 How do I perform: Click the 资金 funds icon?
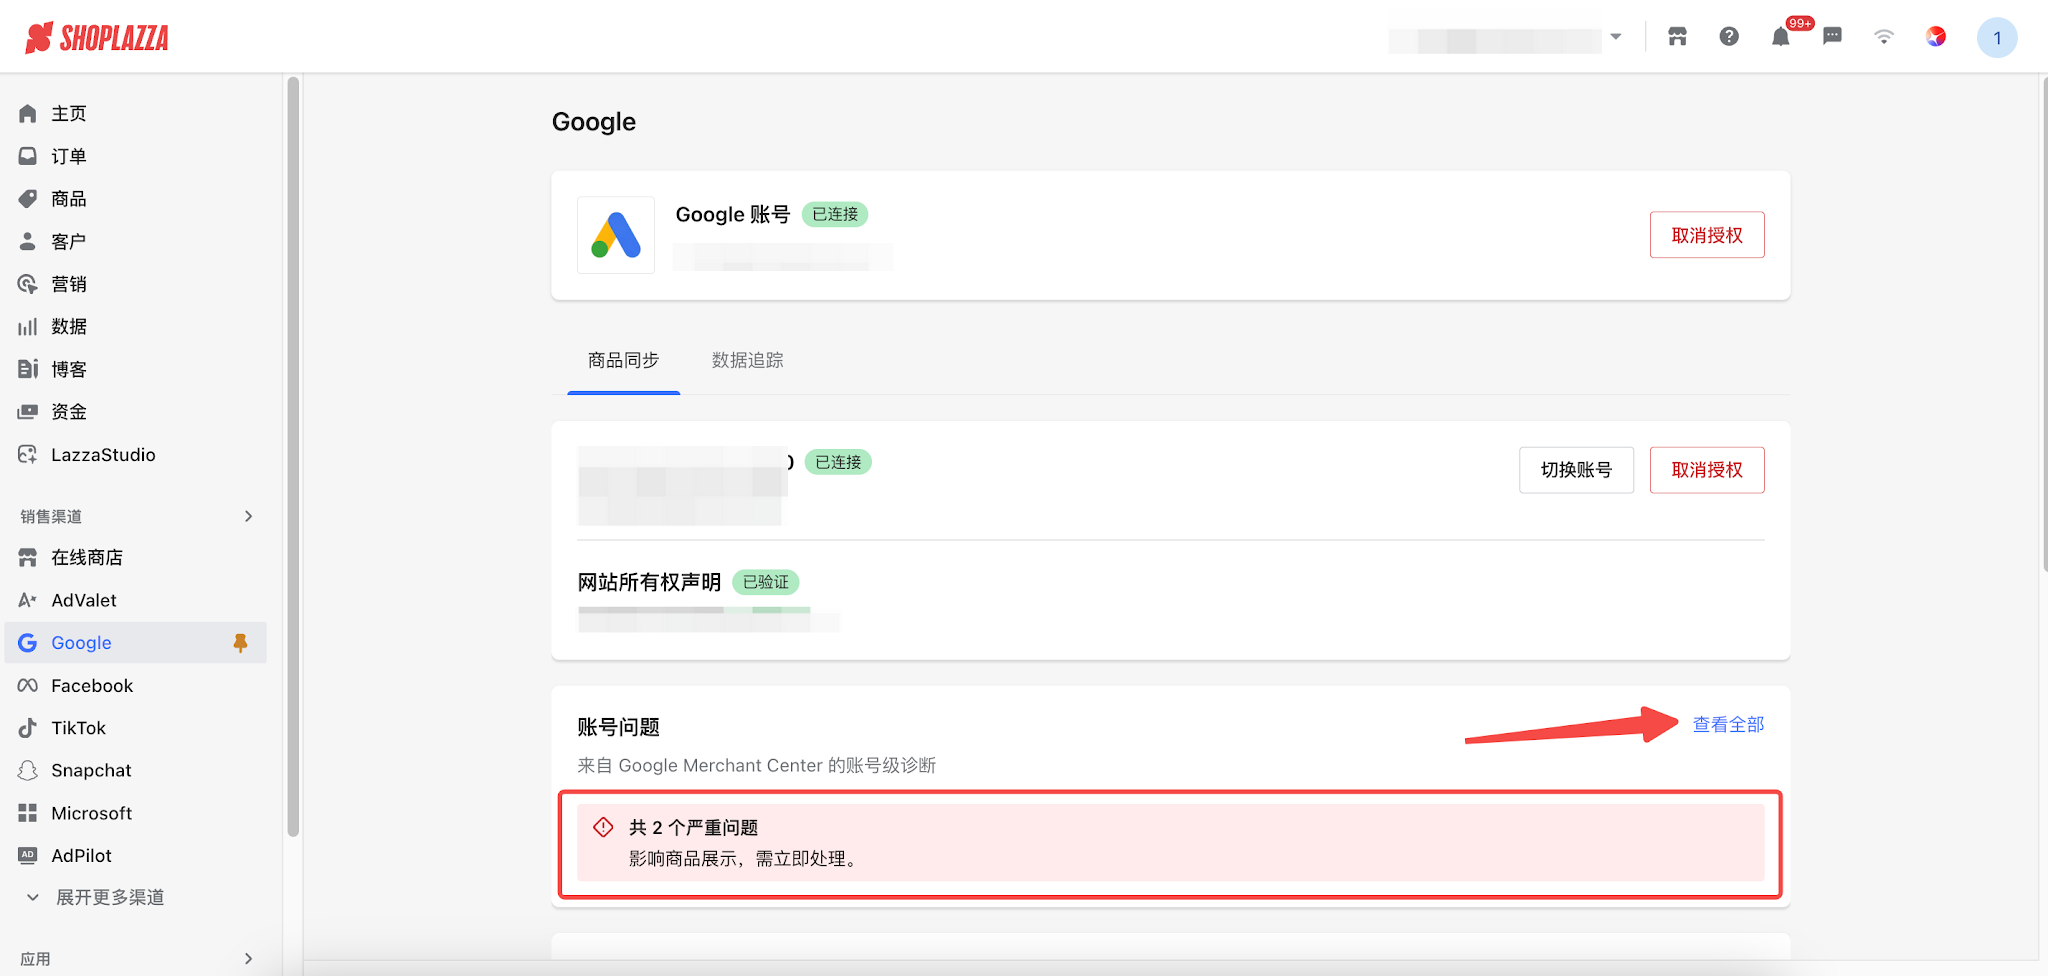[28, 412]
